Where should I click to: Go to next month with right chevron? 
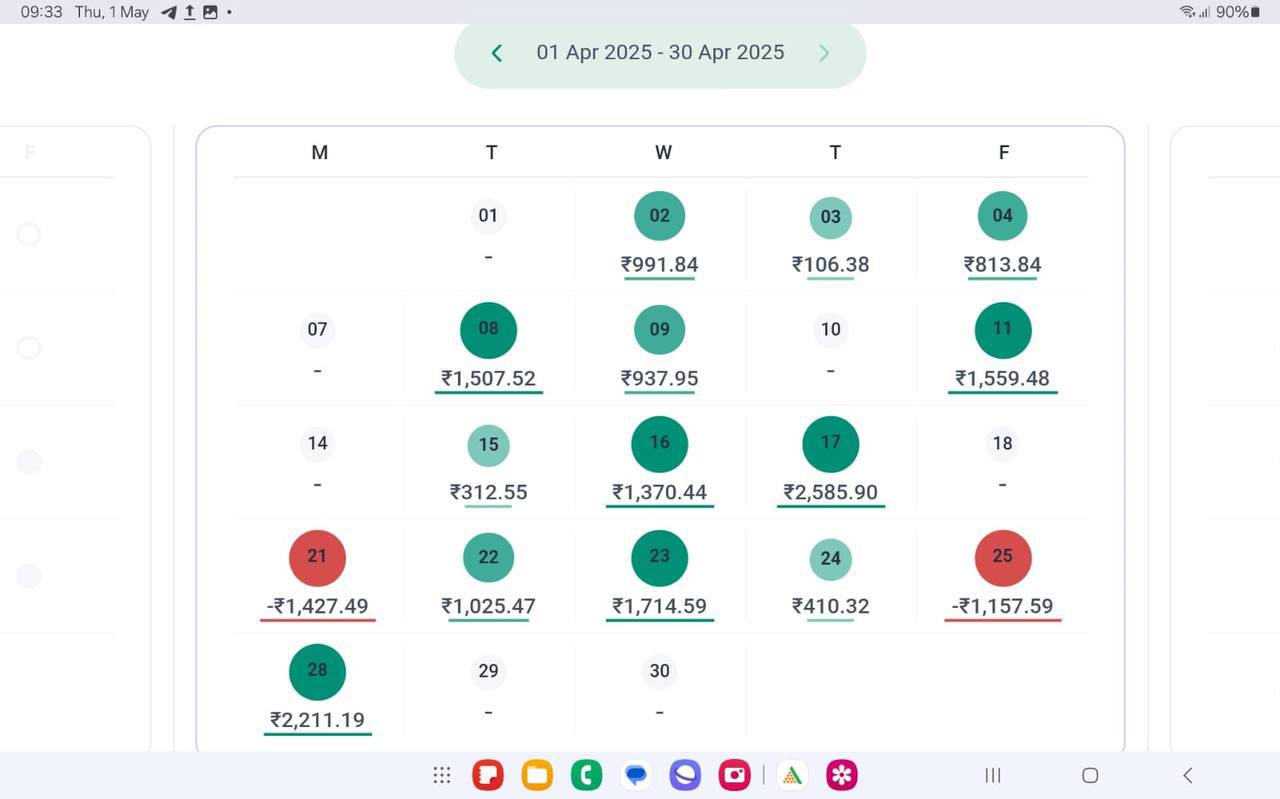(x=824, y=53)
